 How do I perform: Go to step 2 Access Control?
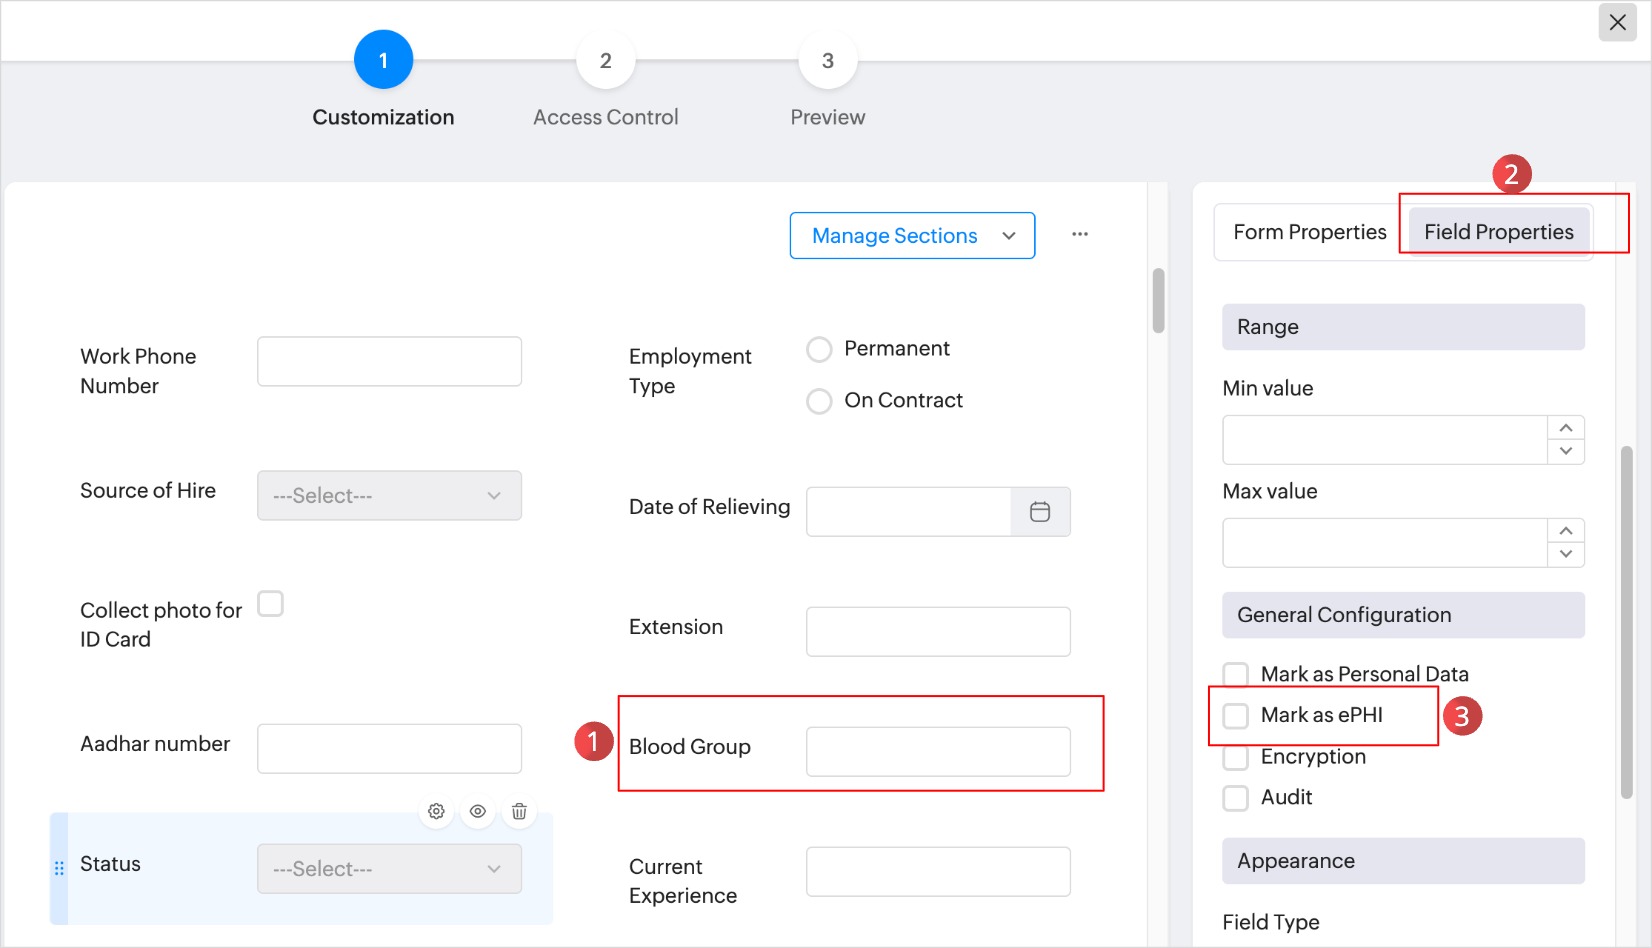(605, 61)
